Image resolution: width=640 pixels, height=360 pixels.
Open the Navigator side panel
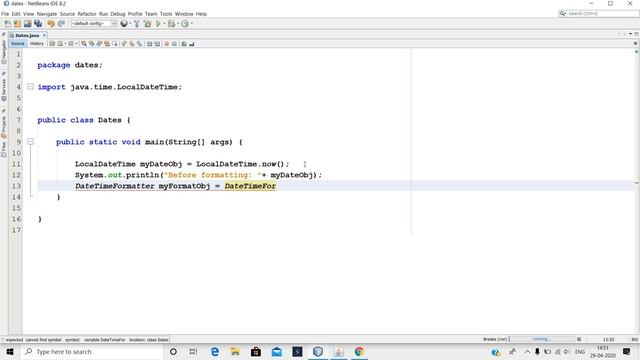point(4,51)
